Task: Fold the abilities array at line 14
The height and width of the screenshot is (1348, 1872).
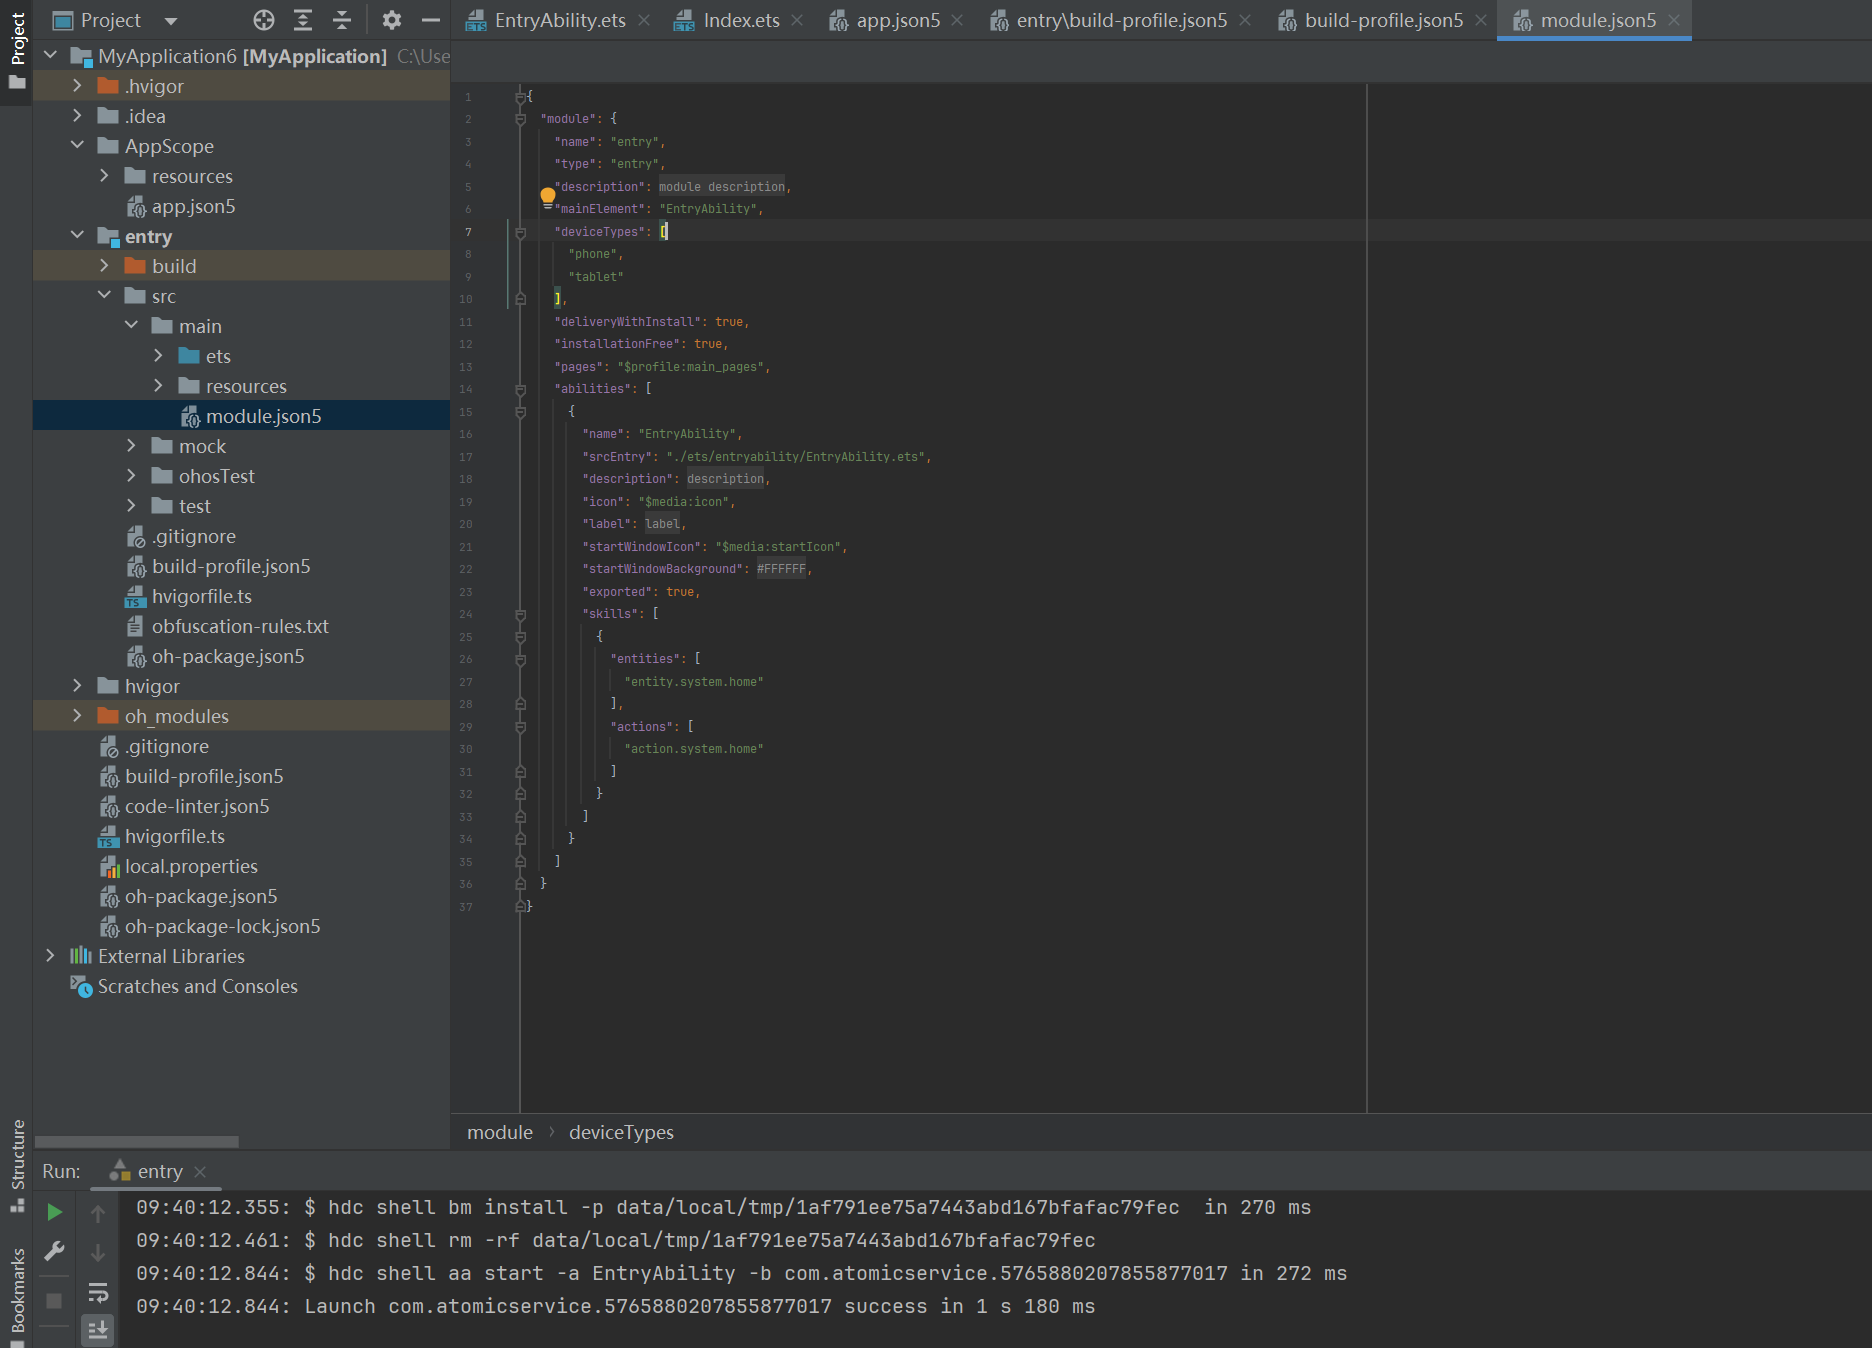Action: coord(520,389)
